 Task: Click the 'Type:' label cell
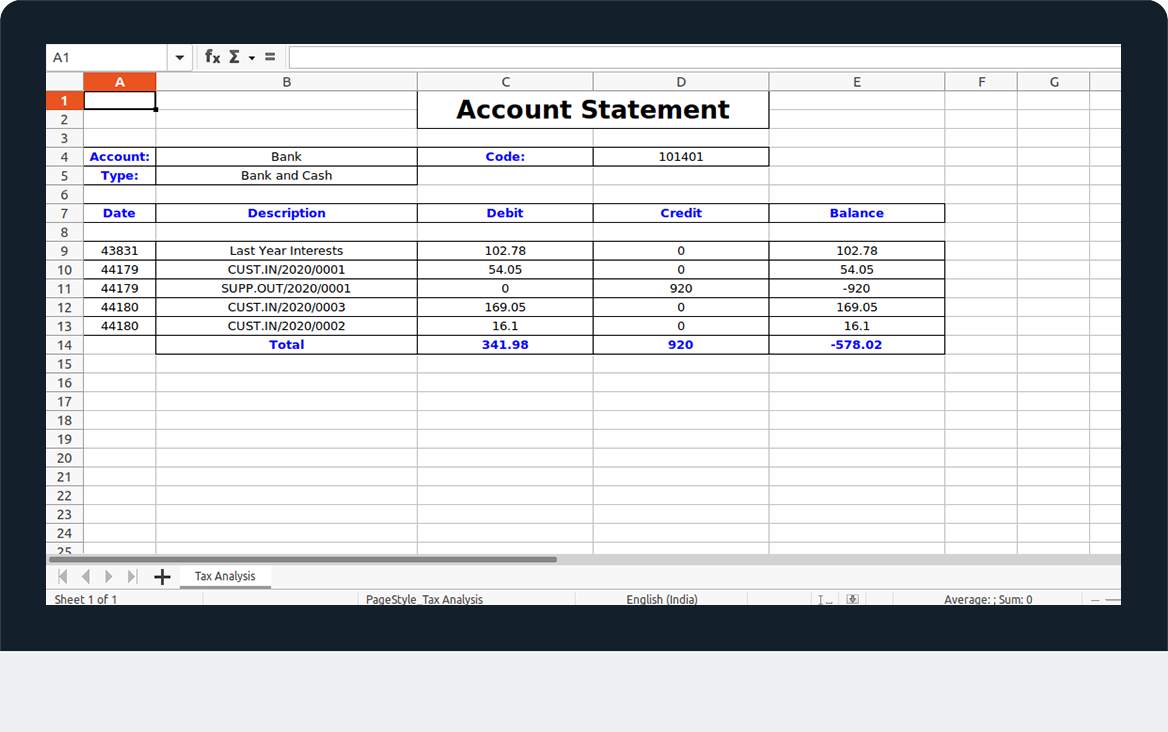[x=119, y=176]
